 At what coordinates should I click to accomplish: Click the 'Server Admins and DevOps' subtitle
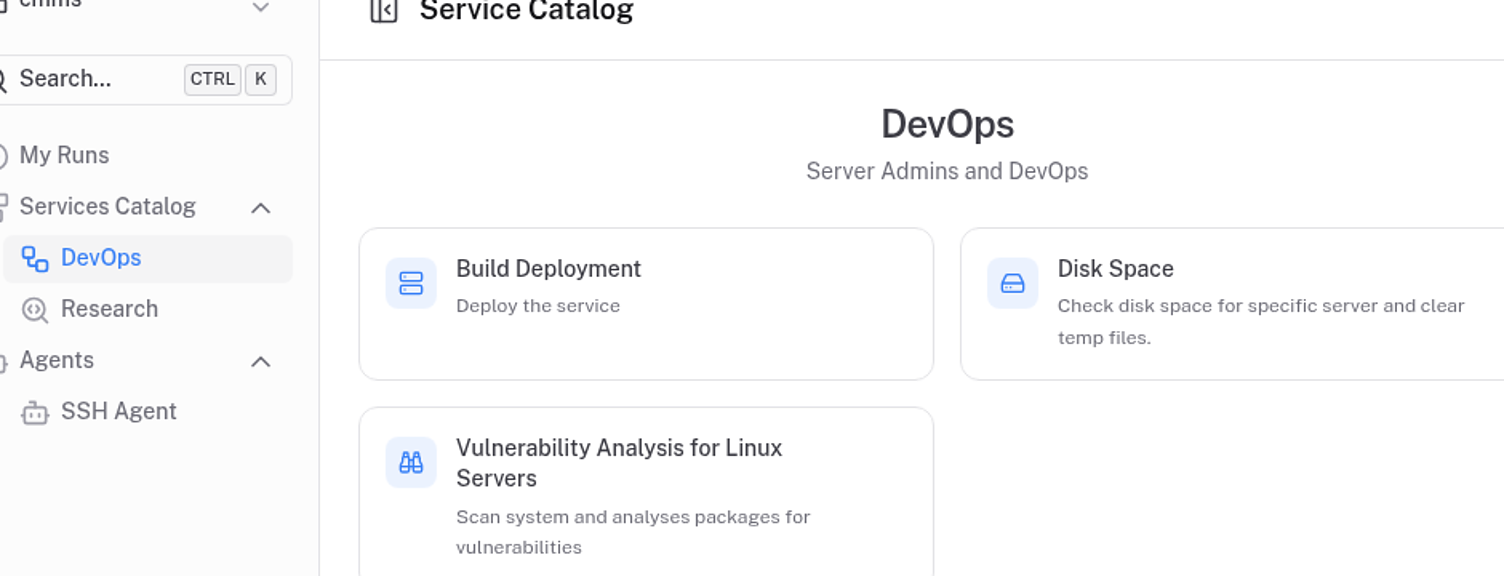pyautogui.click(x=947, y=171)
